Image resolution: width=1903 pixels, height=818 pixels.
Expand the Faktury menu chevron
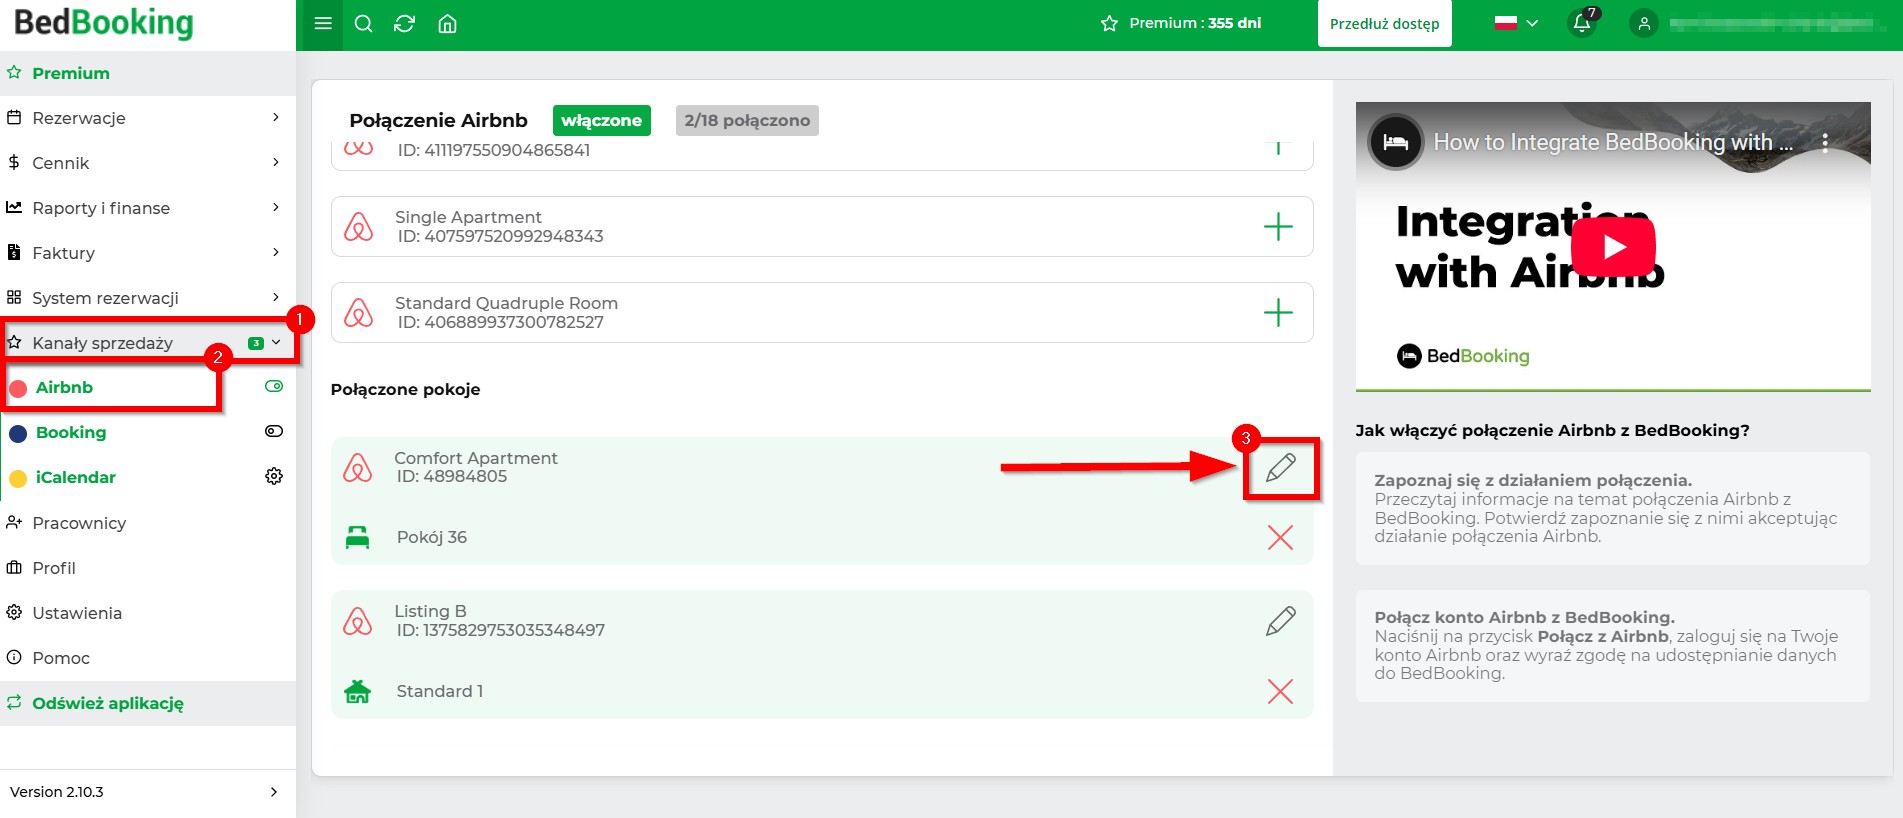[x=276, y=252]
